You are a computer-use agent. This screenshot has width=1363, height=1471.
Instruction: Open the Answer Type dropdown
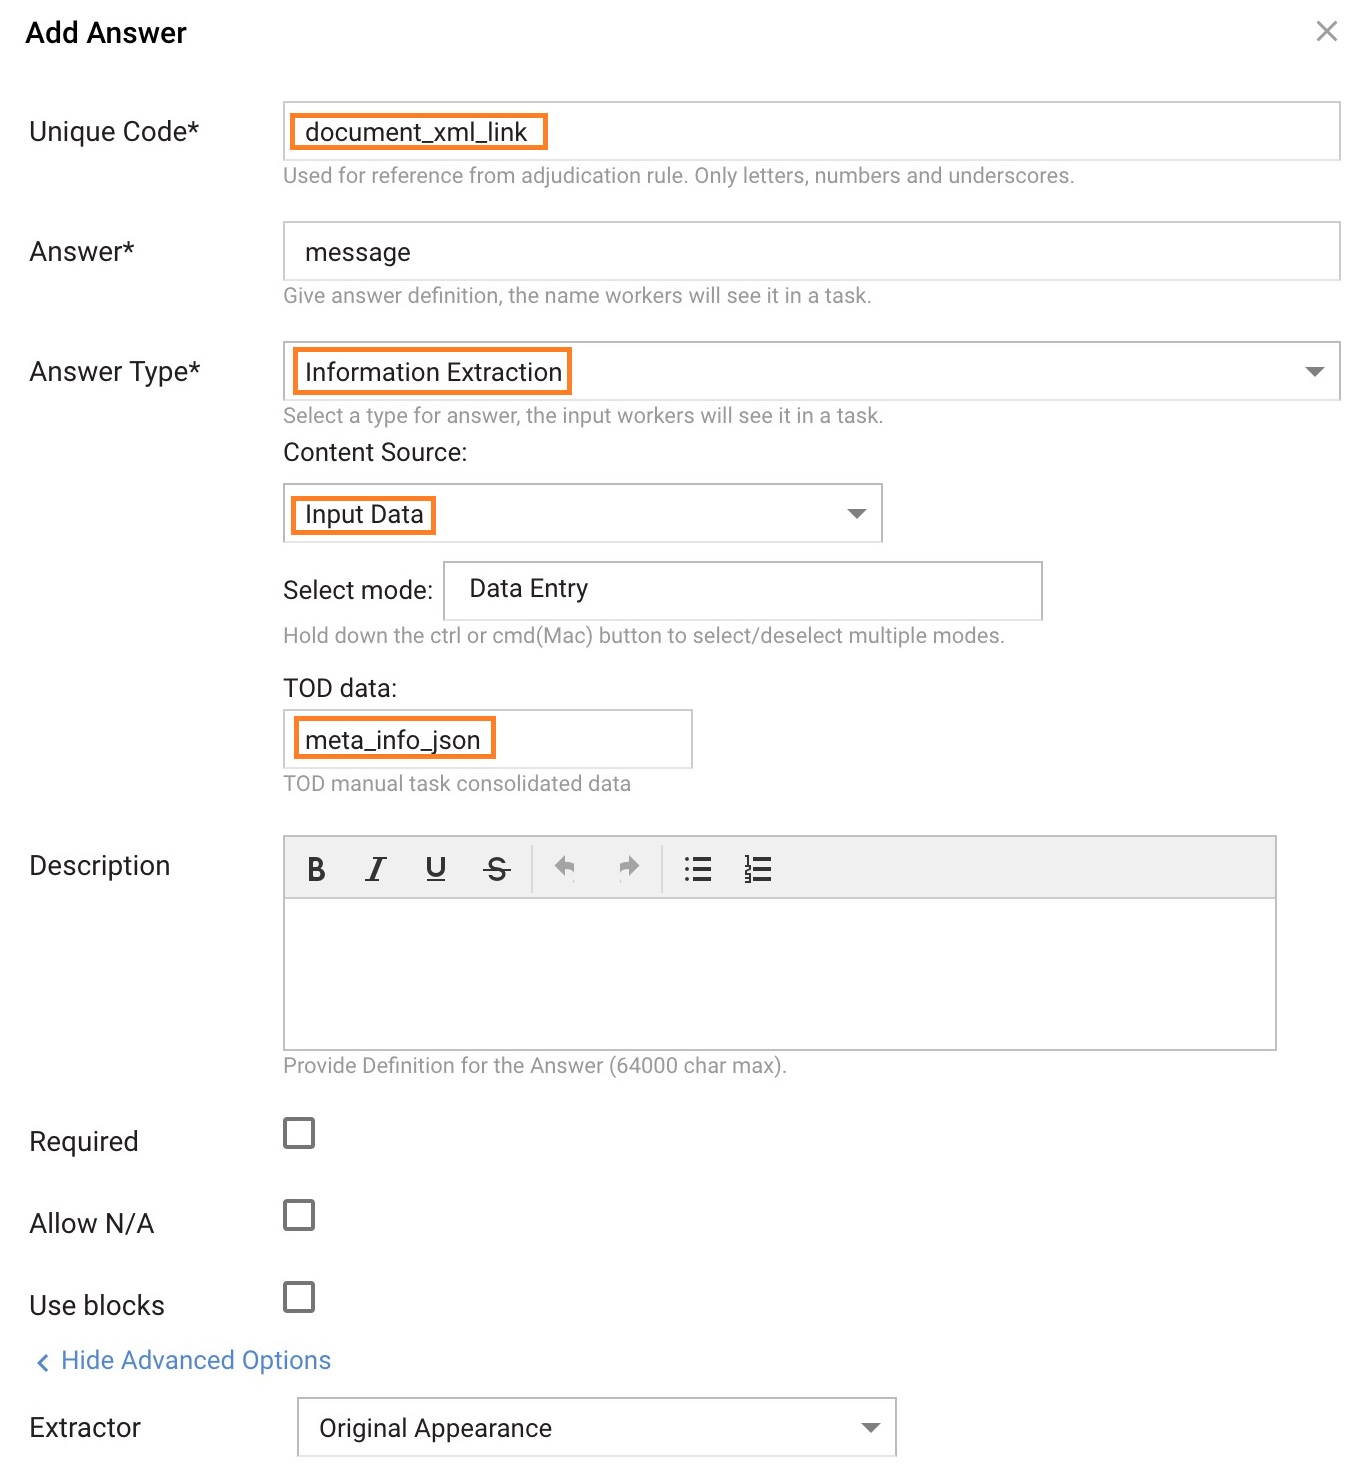812,371
